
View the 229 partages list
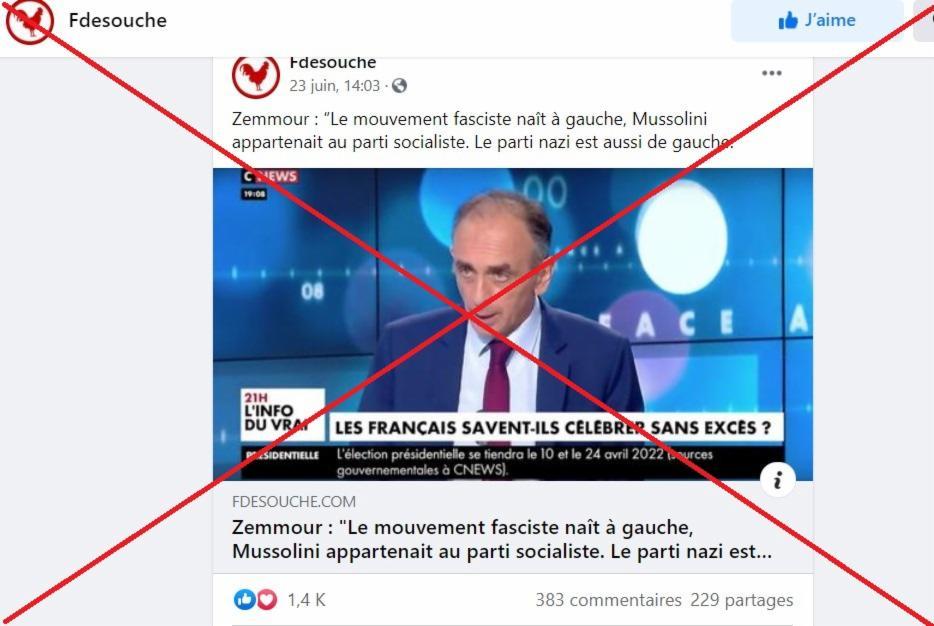742,600
